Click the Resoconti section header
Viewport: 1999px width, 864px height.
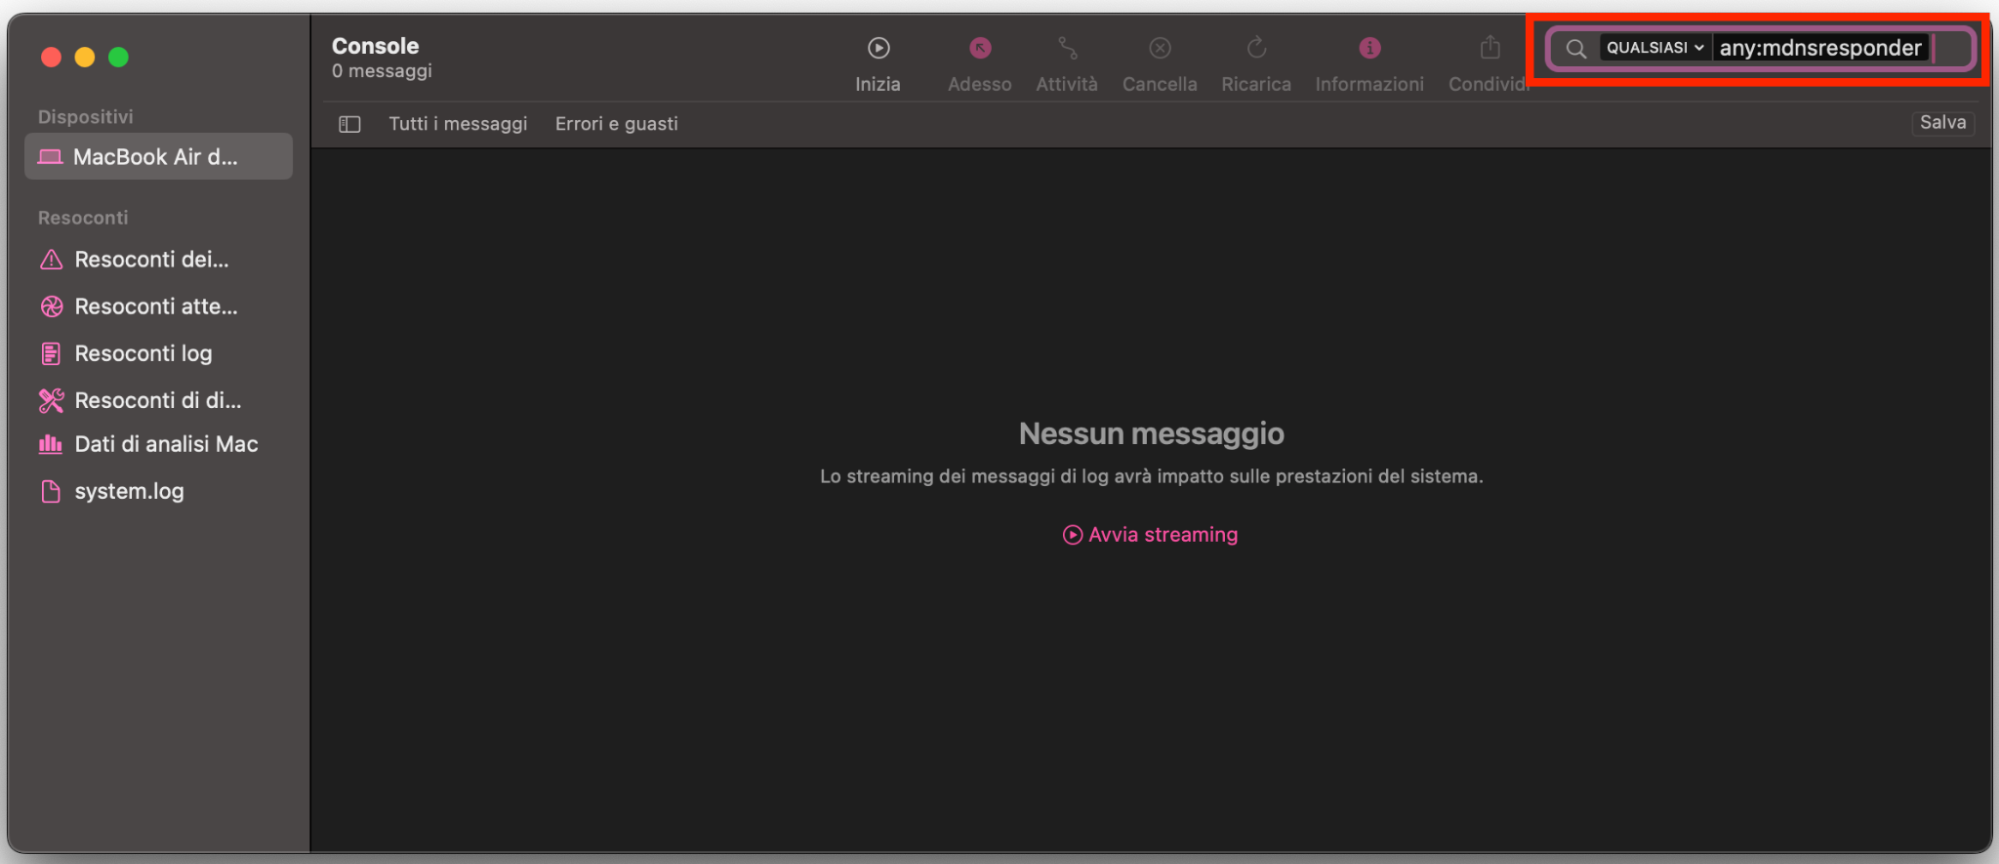click(83, 218)
